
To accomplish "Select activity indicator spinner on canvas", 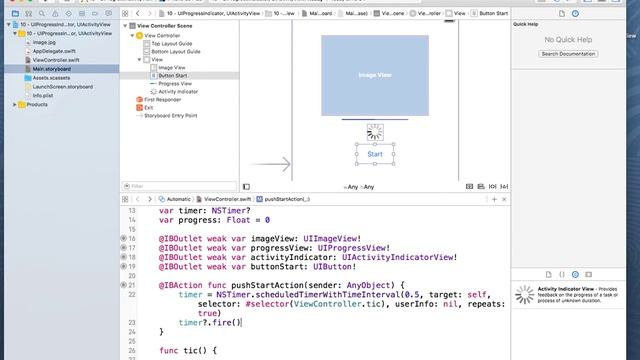I will [375, 132].
